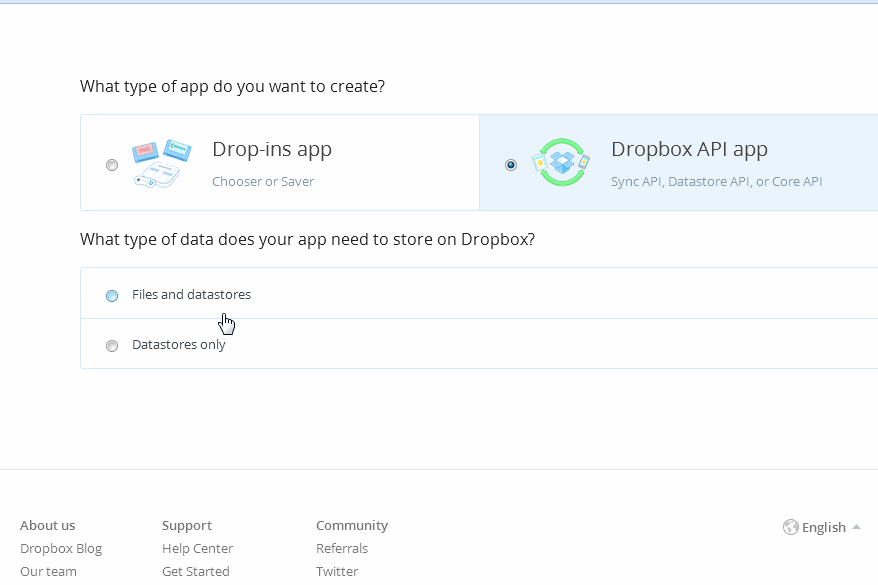The height and width of the screenshot is (585, 878).
Task: Click the Dropbox API sync box icon
Action: [561, 162]
